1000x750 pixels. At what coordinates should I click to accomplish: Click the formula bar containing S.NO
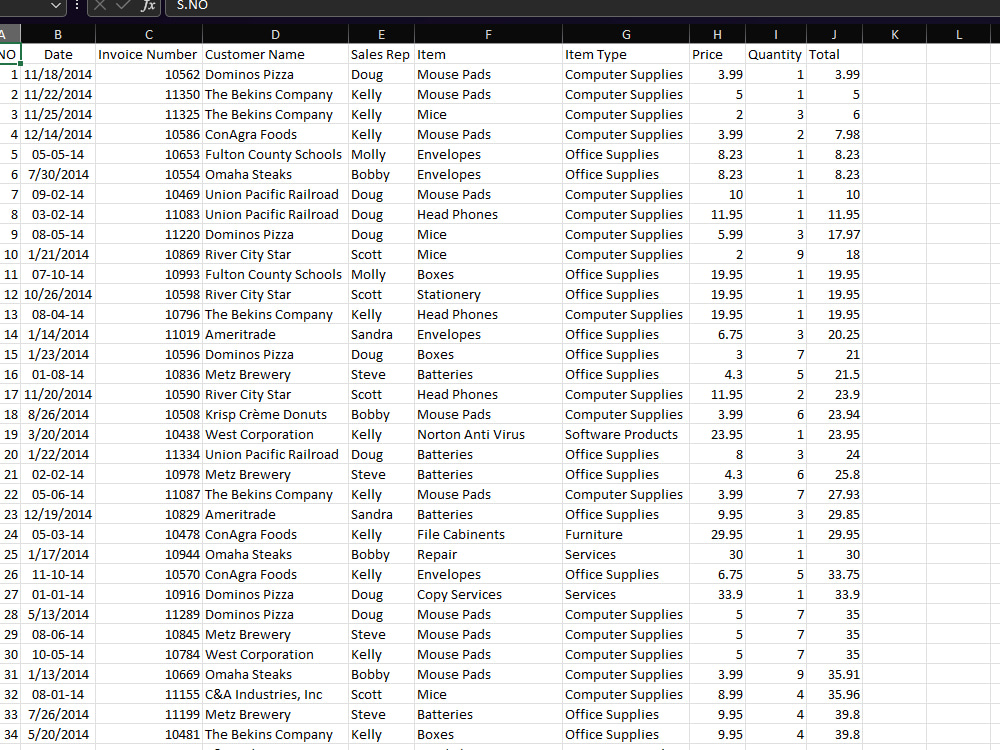click(582, 6)
